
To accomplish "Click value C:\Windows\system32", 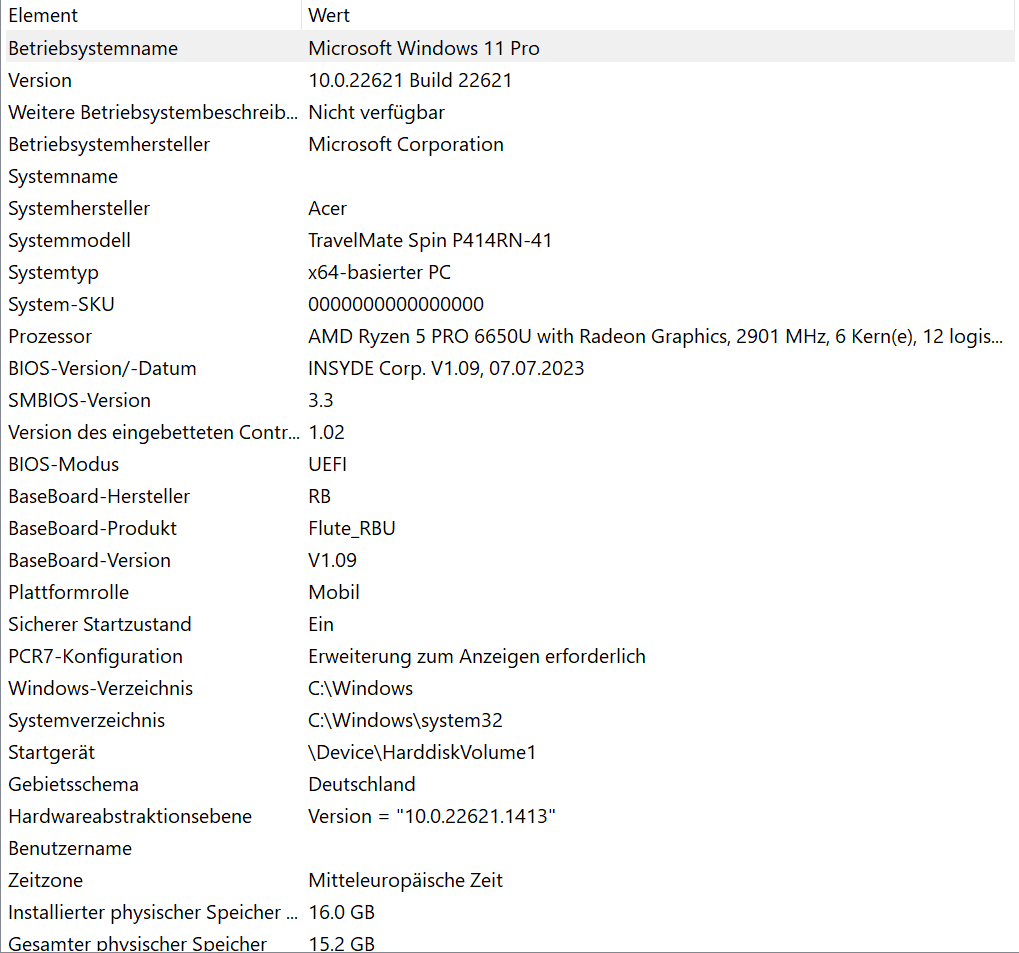I will click(x=406, y=721).
